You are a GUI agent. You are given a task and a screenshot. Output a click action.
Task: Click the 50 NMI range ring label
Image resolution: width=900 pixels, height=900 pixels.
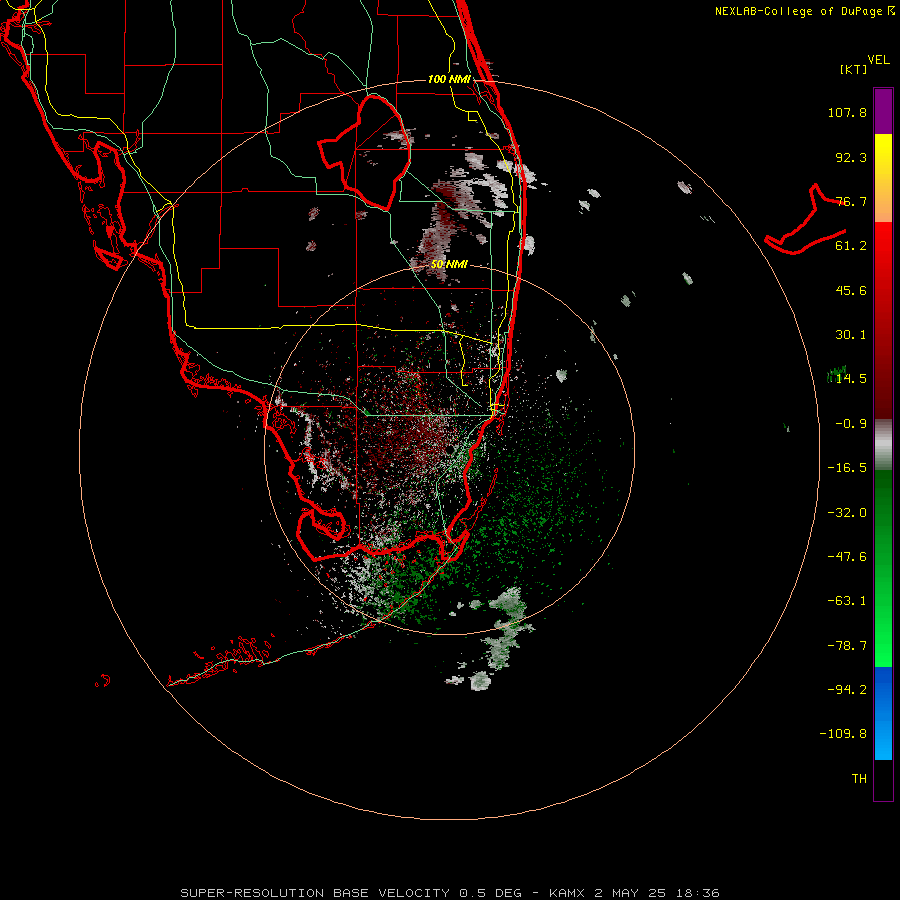point(449,265)
